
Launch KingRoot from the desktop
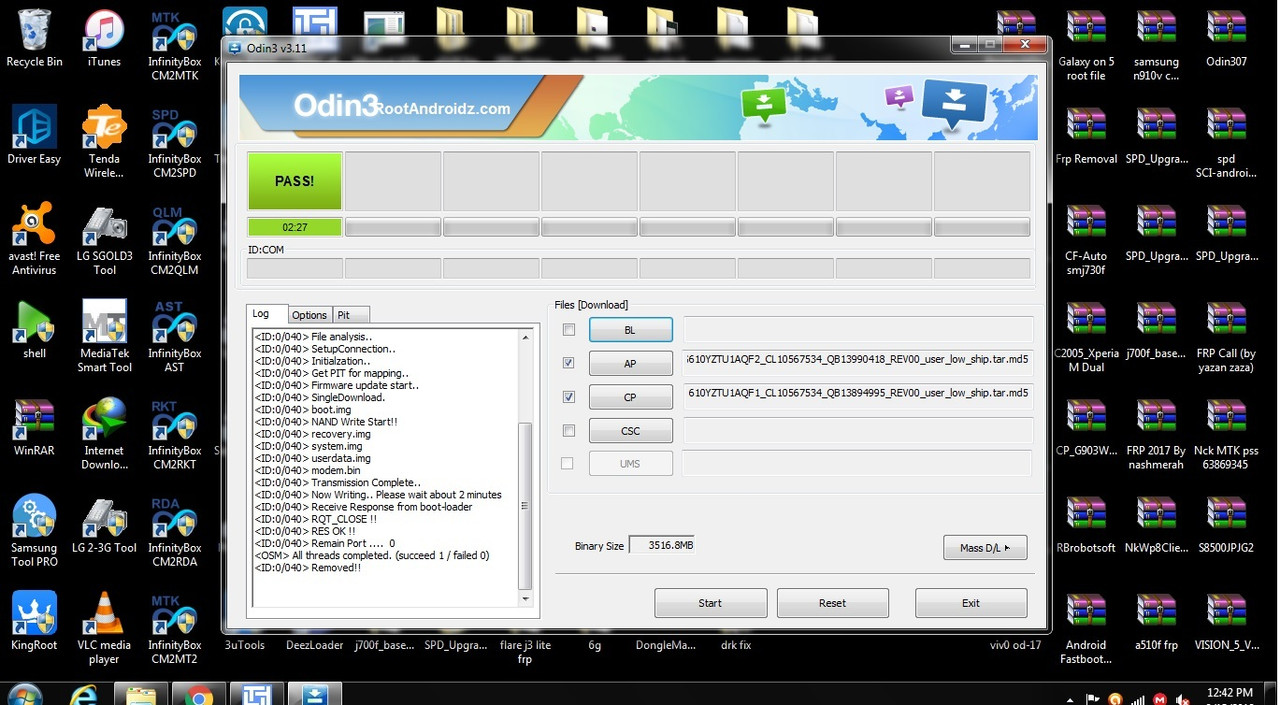34,621
